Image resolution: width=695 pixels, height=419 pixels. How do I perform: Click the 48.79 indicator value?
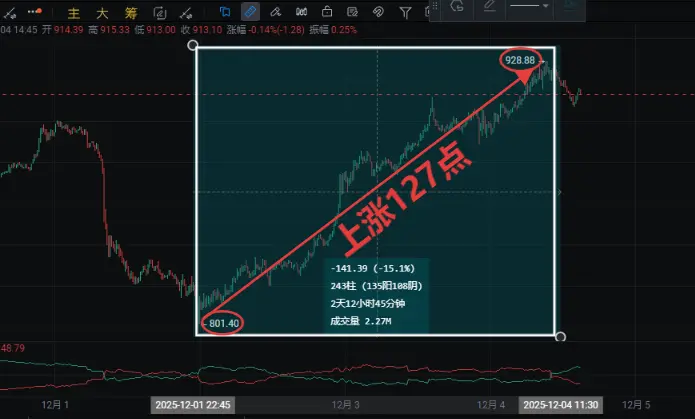click(12, 348)
